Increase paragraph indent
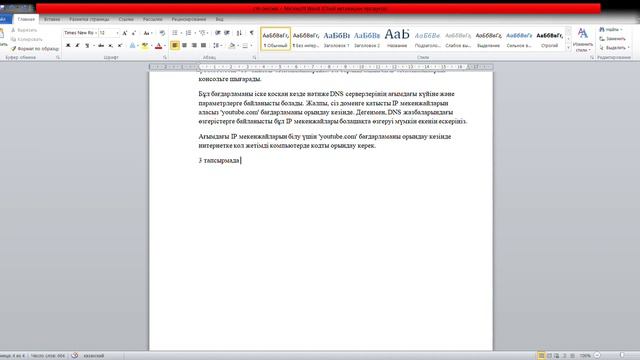640x360 pixels. pyautogui.click(x=227, y=33)
